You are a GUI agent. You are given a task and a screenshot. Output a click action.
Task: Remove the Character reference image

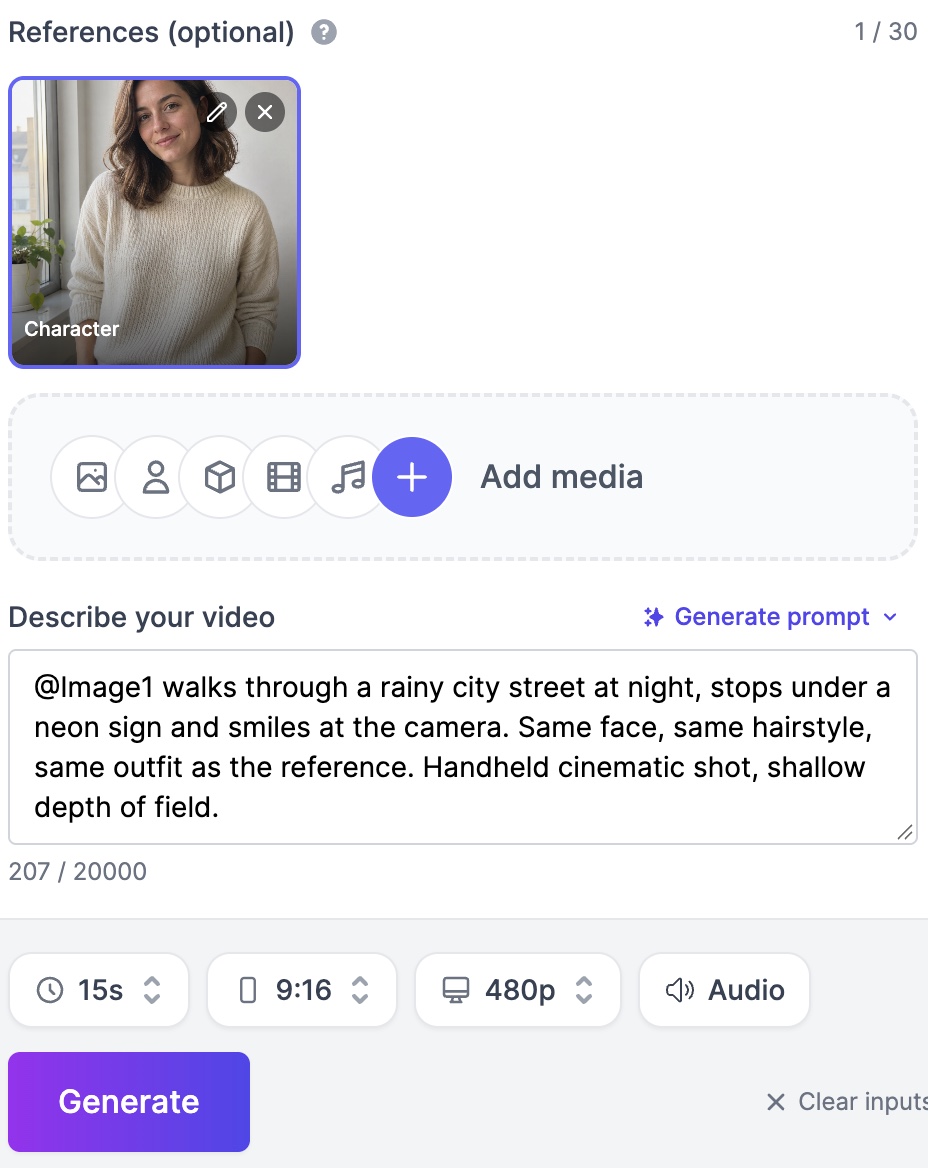(x=265, y=112)
